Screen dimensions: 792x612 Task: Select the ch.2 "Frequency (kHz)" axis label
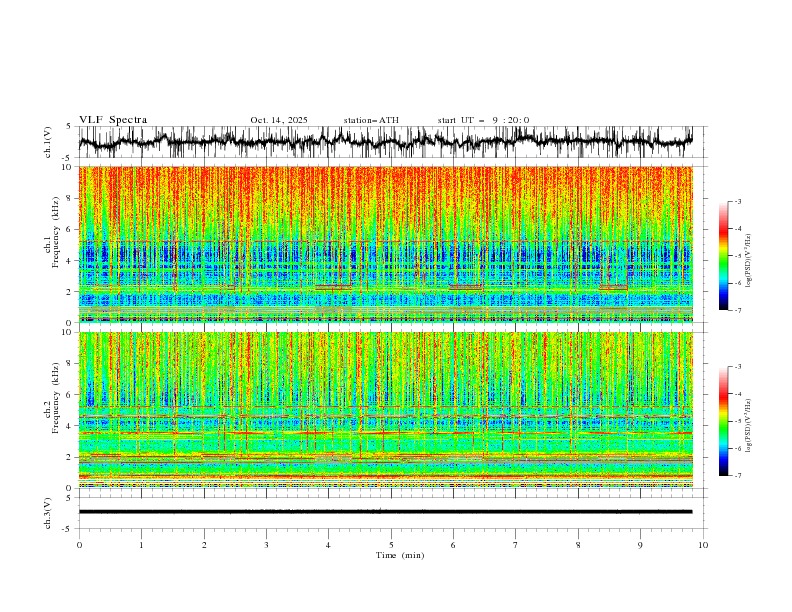coord(56,398)
